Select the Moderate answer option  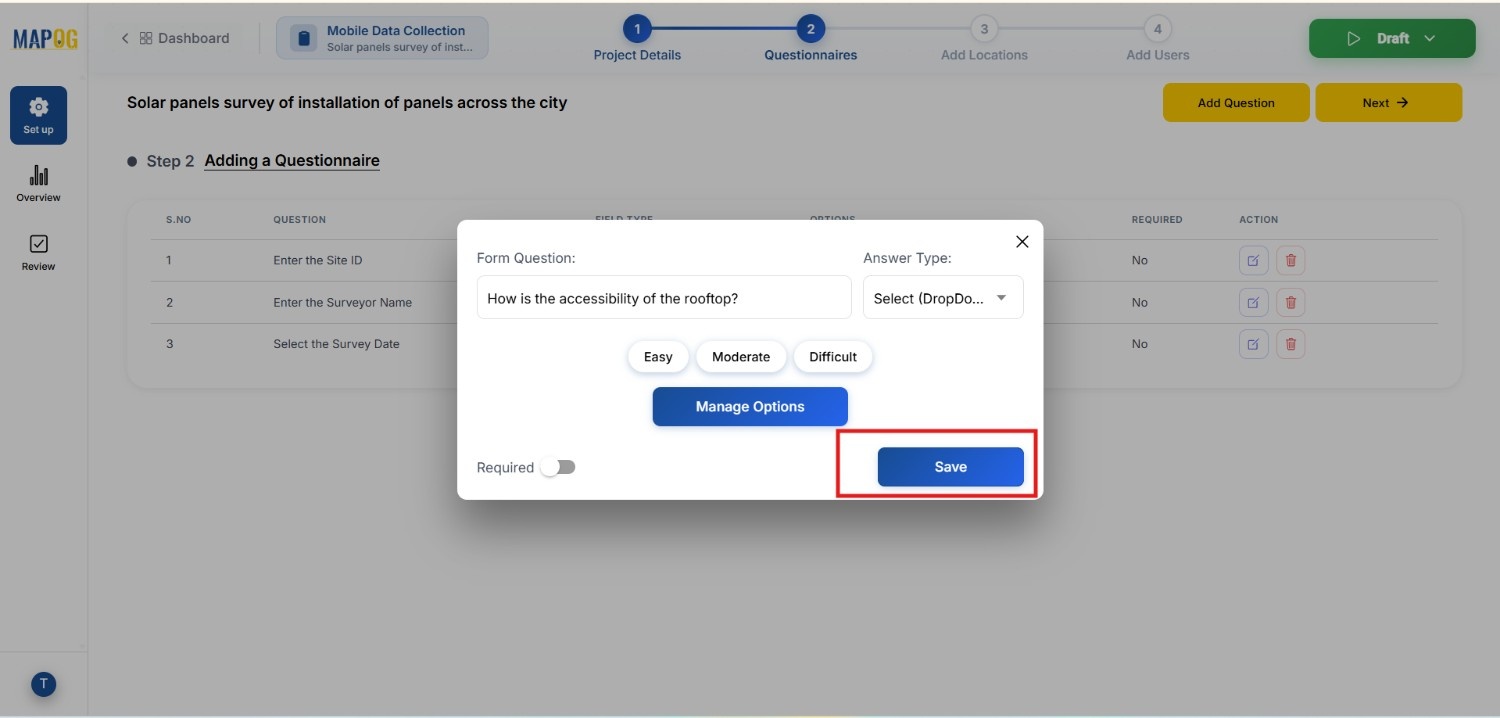point(740,356)
